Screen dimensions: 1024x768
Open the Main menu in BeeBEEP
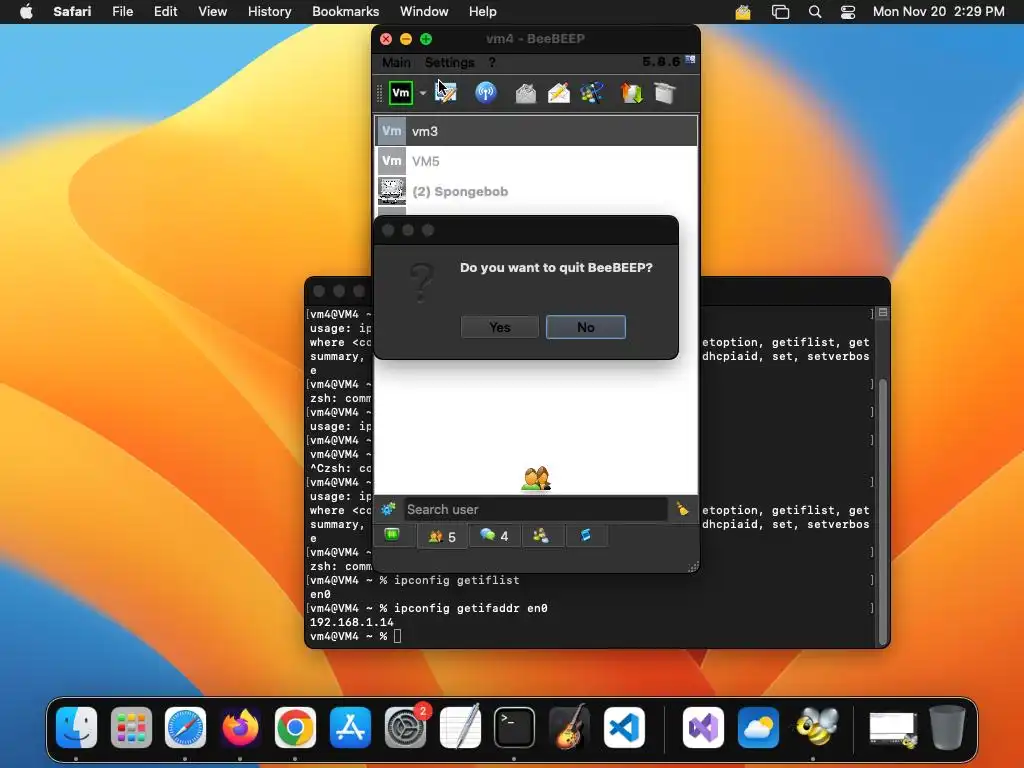click(396, 62)
